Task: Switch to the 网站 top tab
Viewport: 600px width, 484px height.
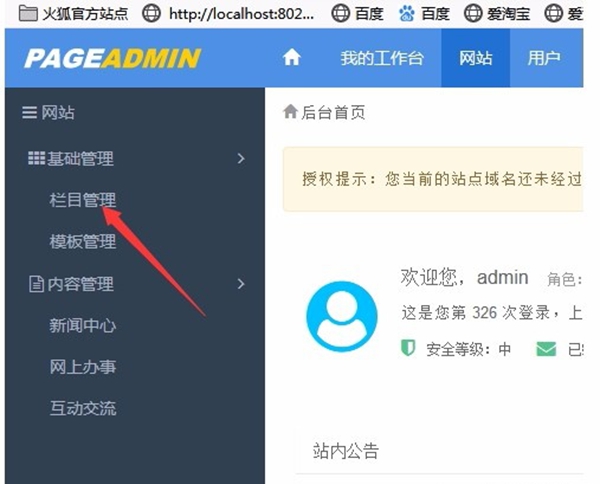Action: 476,58
